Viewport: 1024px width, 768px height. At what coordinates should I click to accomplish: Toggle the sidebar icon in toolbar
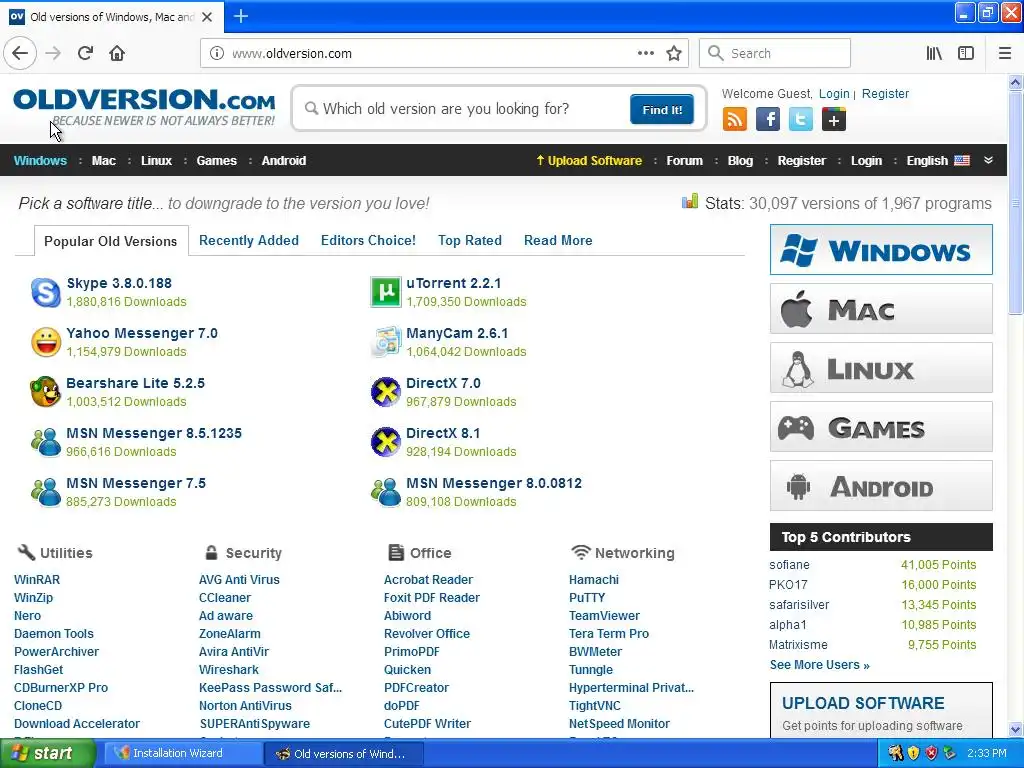click(966, 54)
